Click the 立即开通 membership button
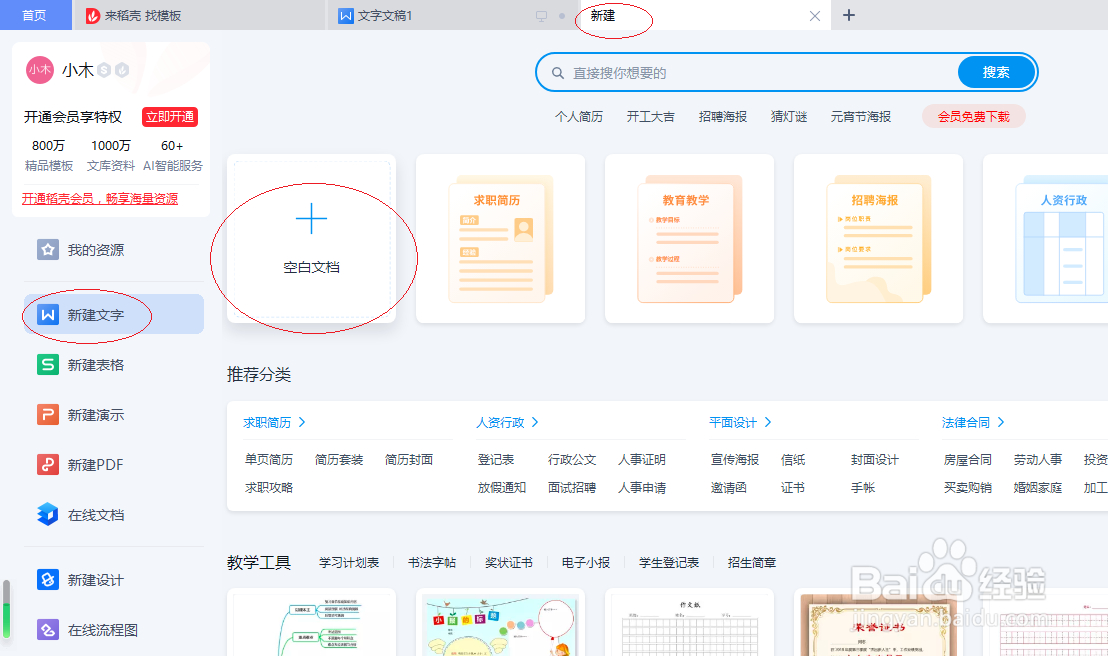 [168, 117]
